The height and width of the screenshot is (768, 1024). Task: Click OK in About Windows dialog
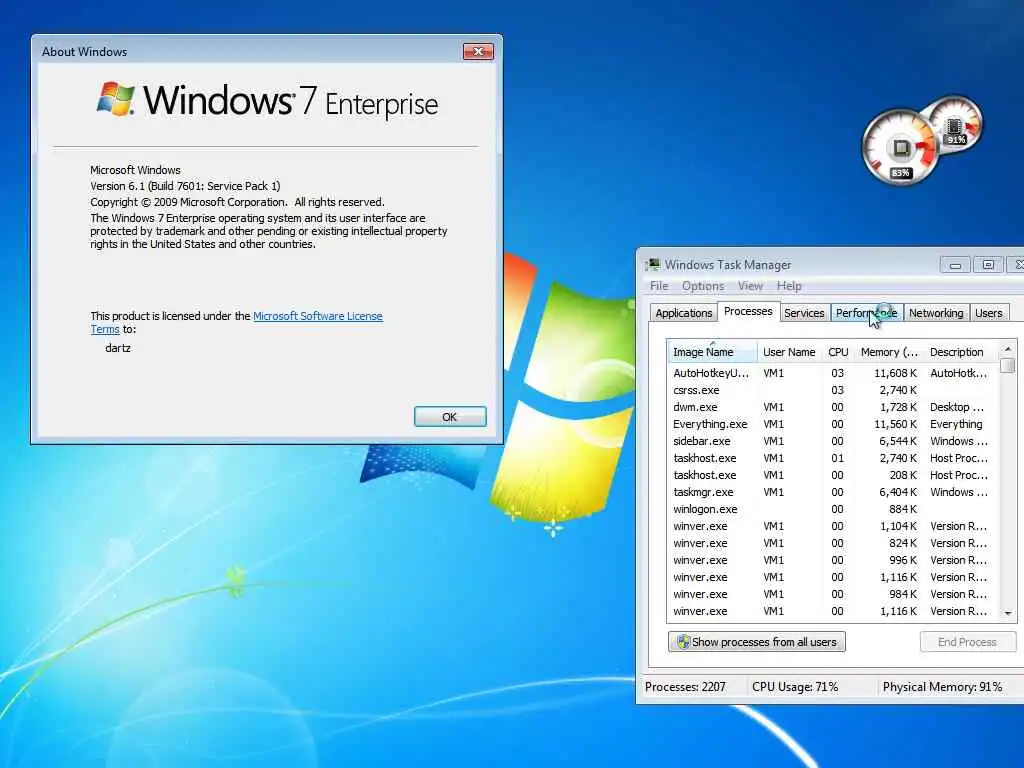[450, 417]
